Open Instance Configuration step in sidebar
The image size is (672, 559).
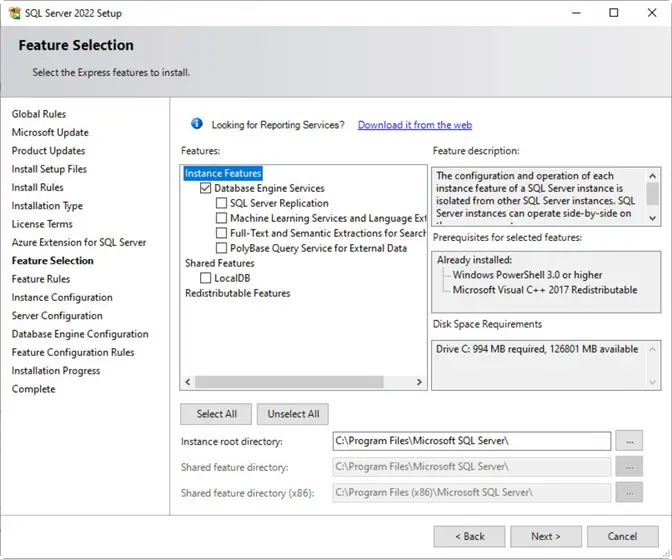62,297
